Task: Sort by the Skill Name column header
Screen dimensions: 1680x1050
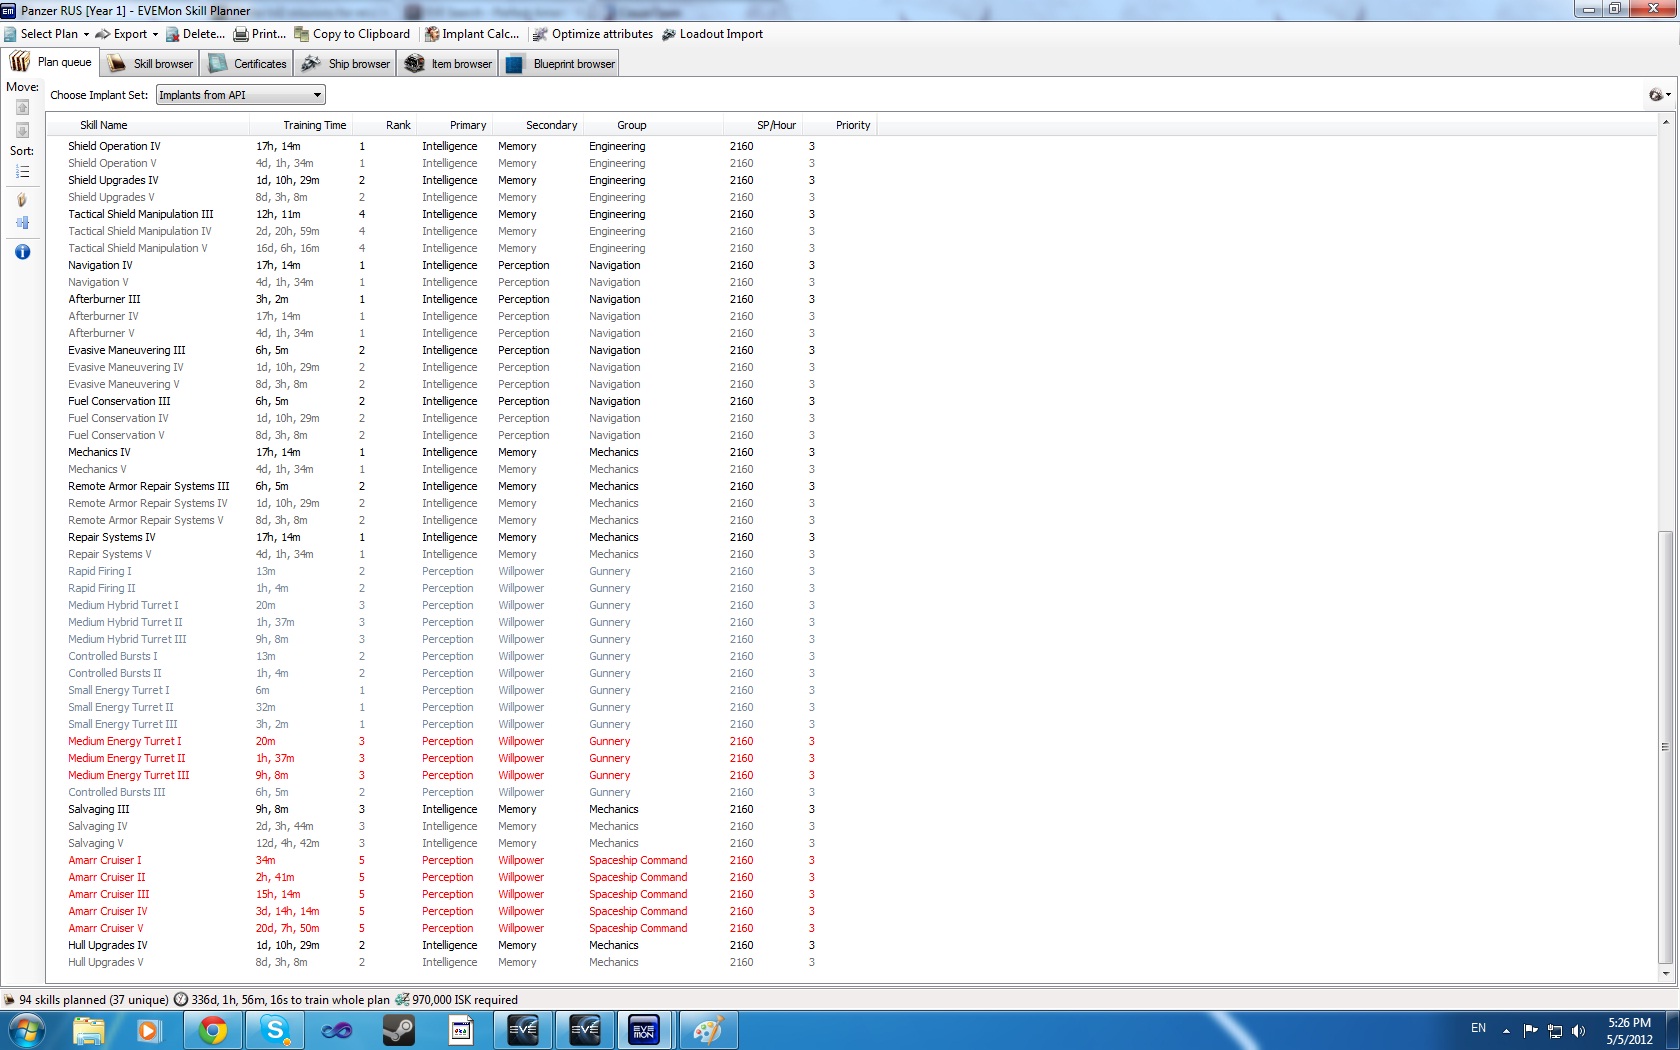Action: point(148,125)
